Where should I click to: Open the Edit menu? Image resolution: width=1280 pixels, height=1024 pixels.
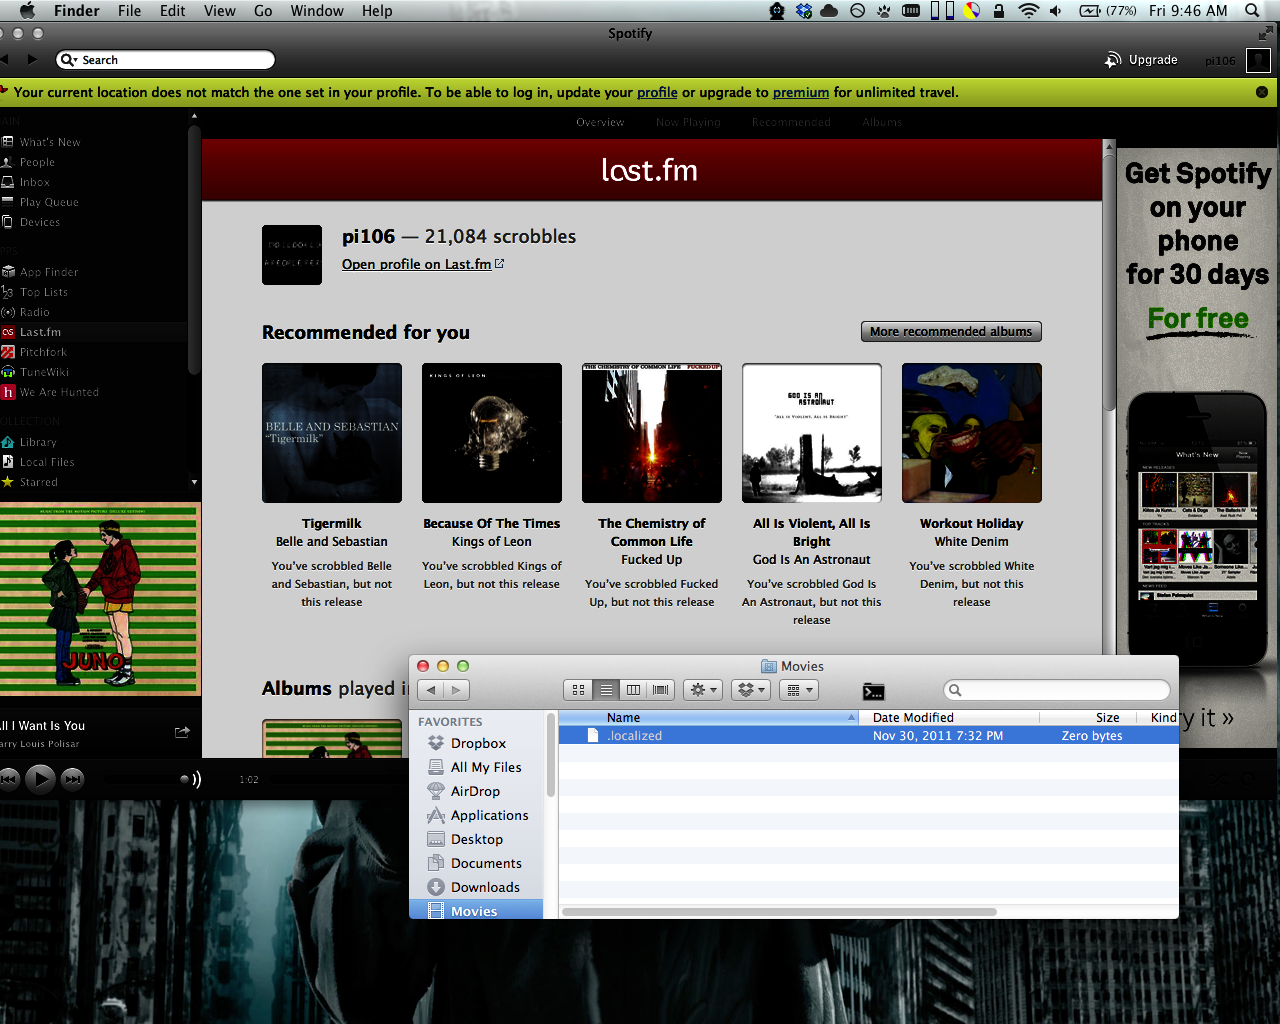pos(173,11)
